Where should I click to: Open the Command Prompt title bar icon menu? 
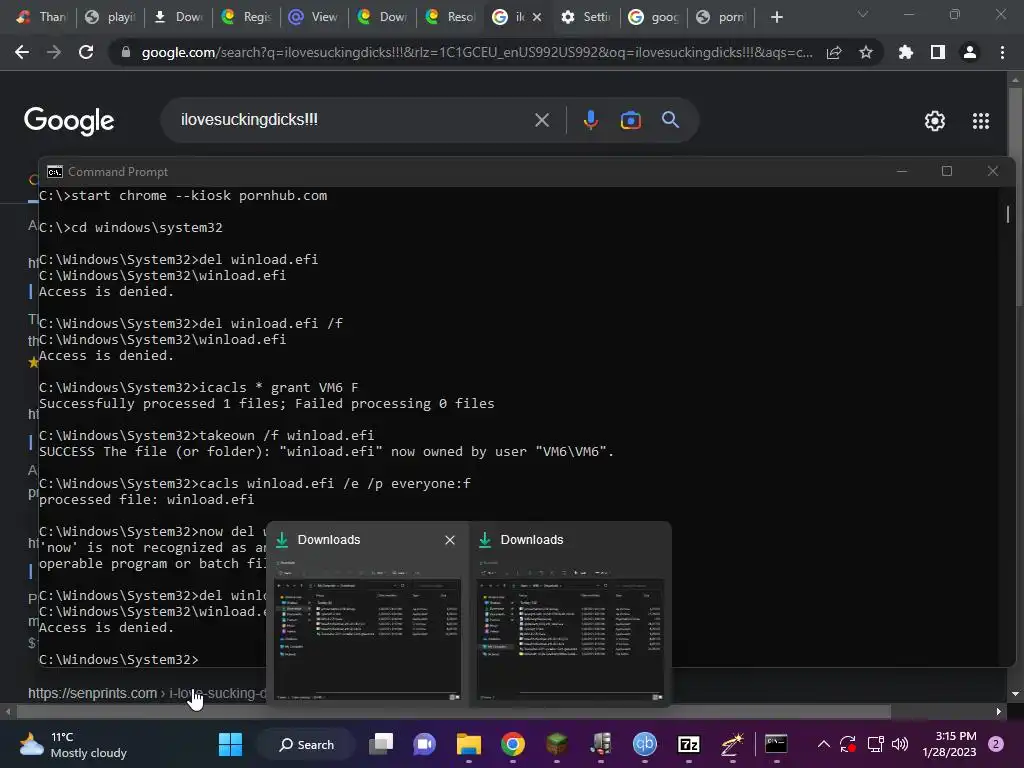(55, 172)
